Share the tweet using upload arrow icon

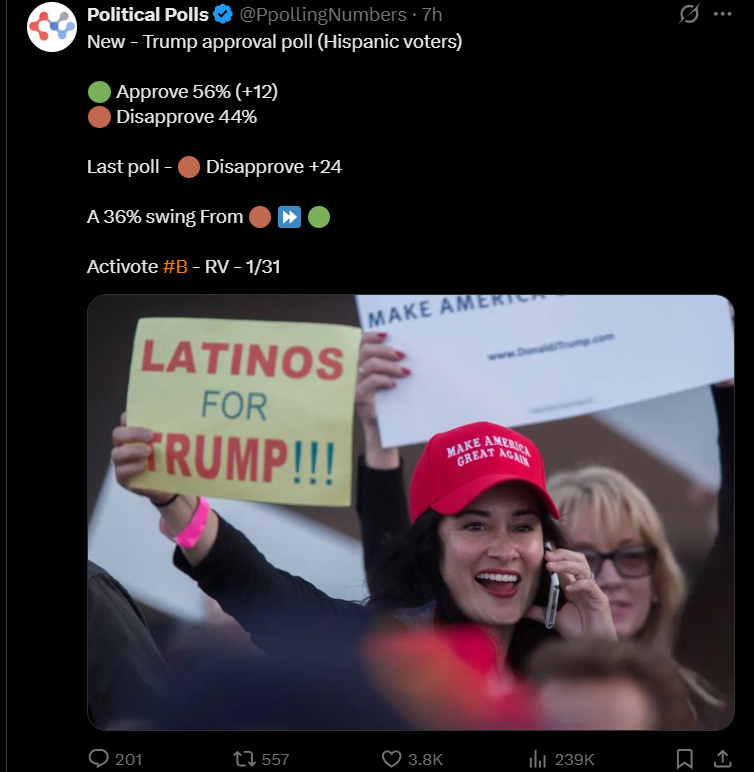[722, 759]
